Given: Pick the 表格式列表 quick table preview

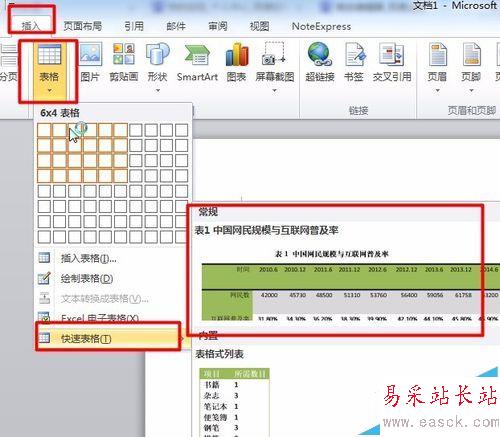Looking at the screenshot, I should tap(235, 402).
